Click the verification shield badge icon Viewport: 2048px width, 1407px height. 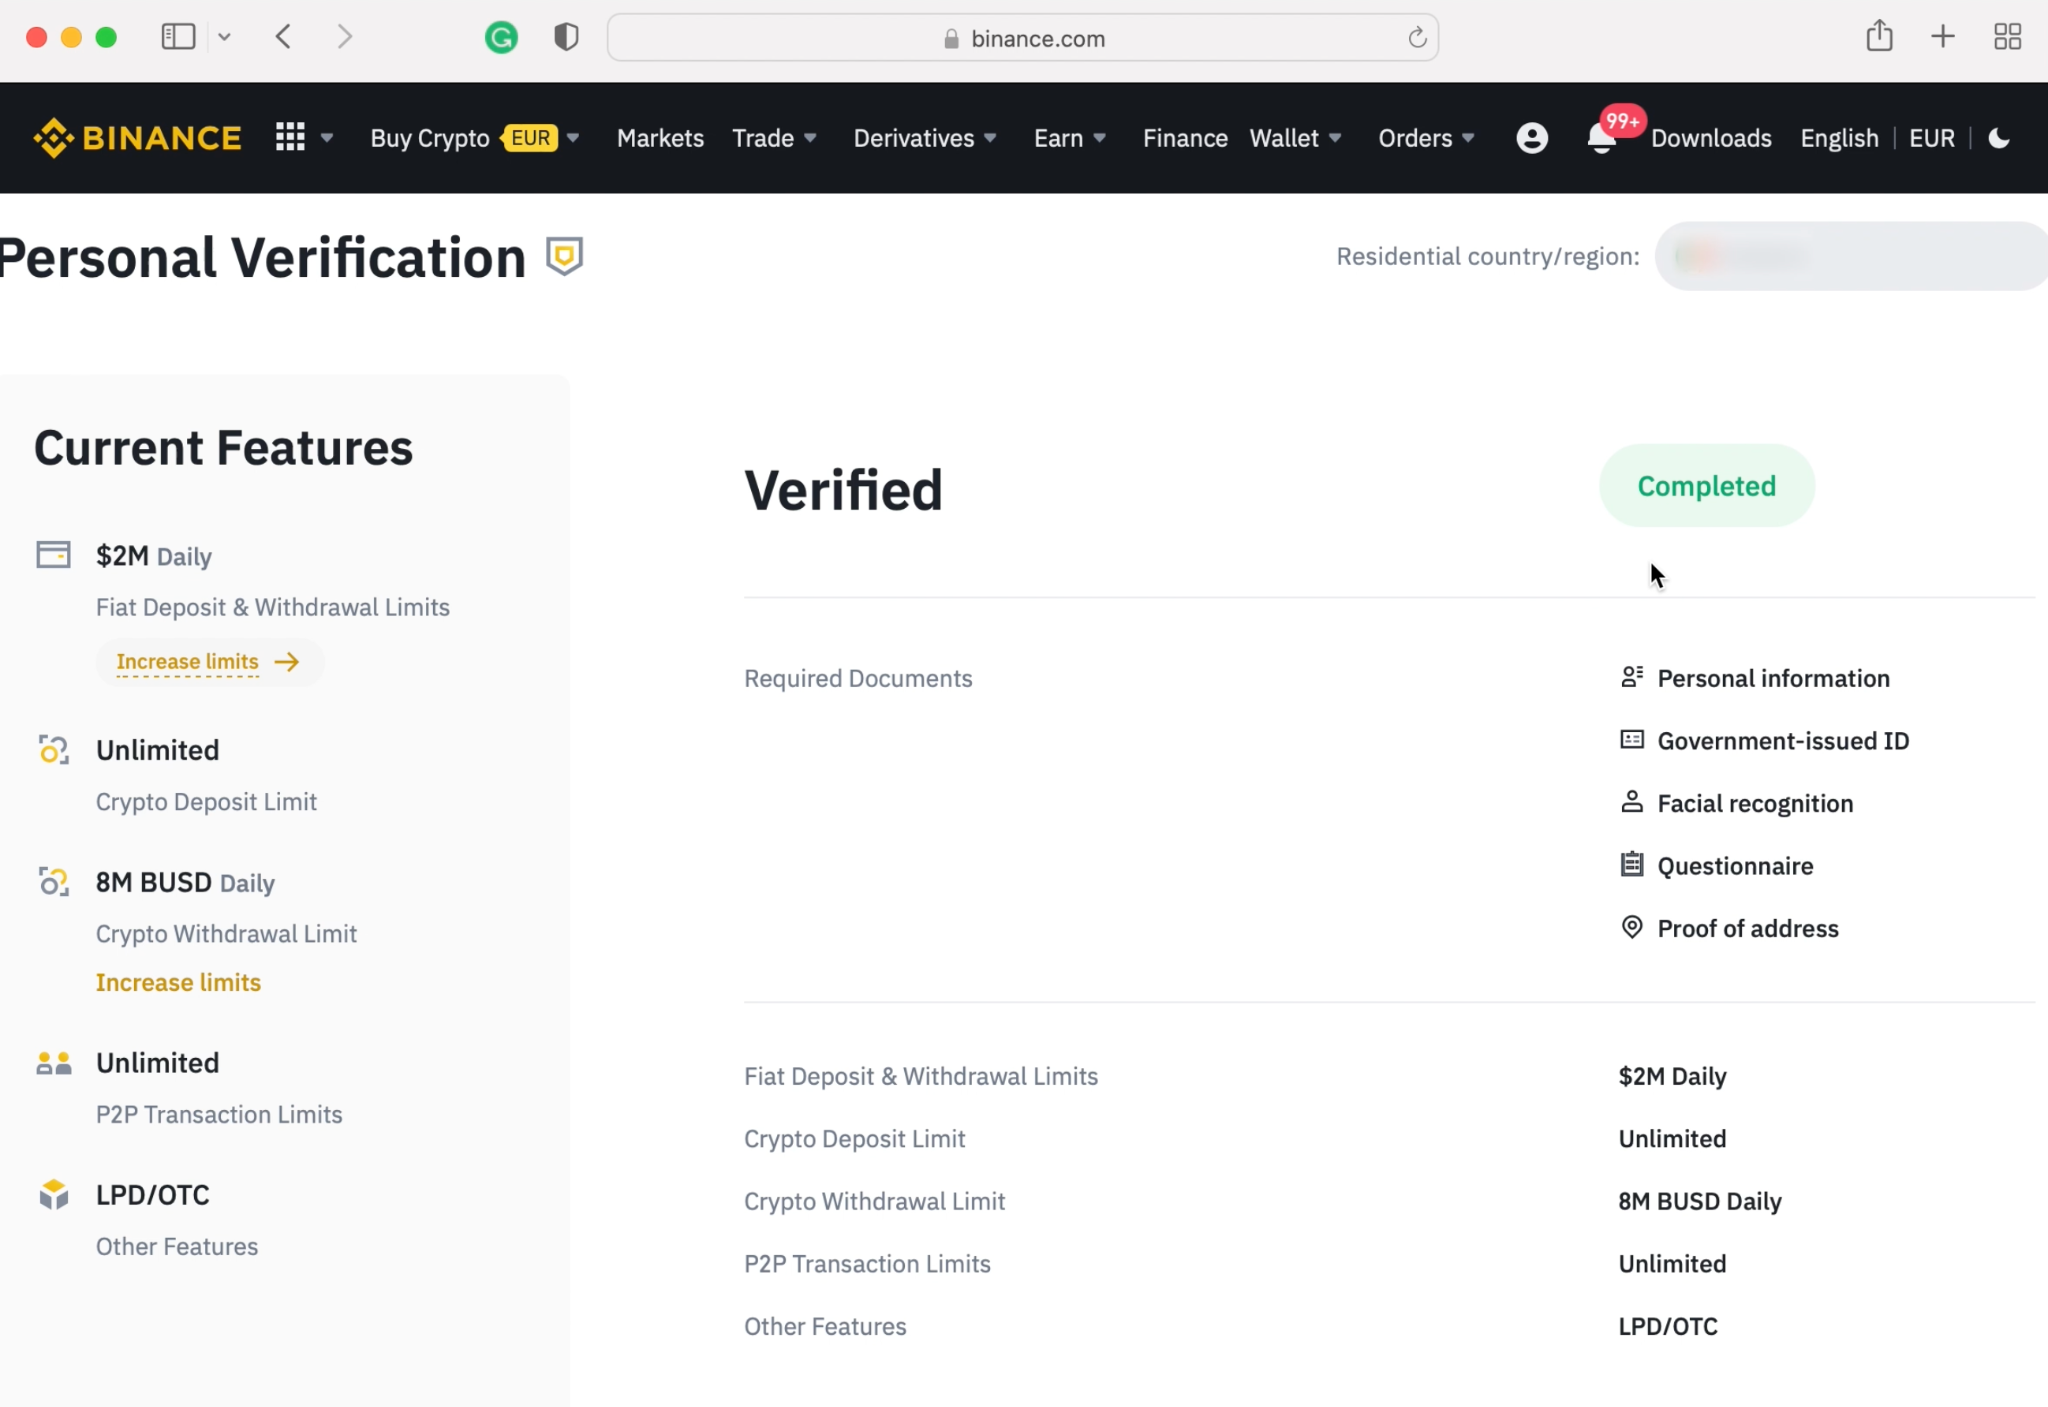[x=564, y=256]
